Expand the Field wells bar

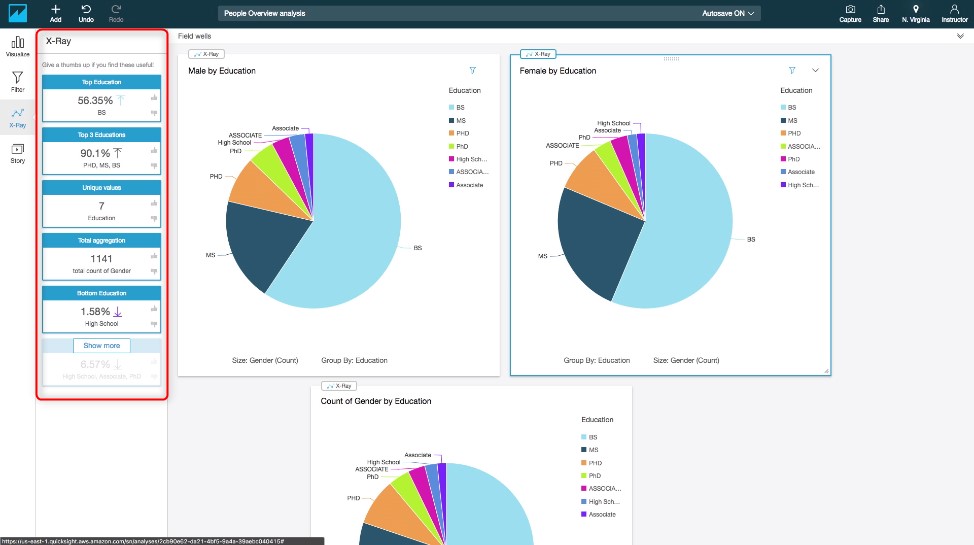[x=960, y=36]
